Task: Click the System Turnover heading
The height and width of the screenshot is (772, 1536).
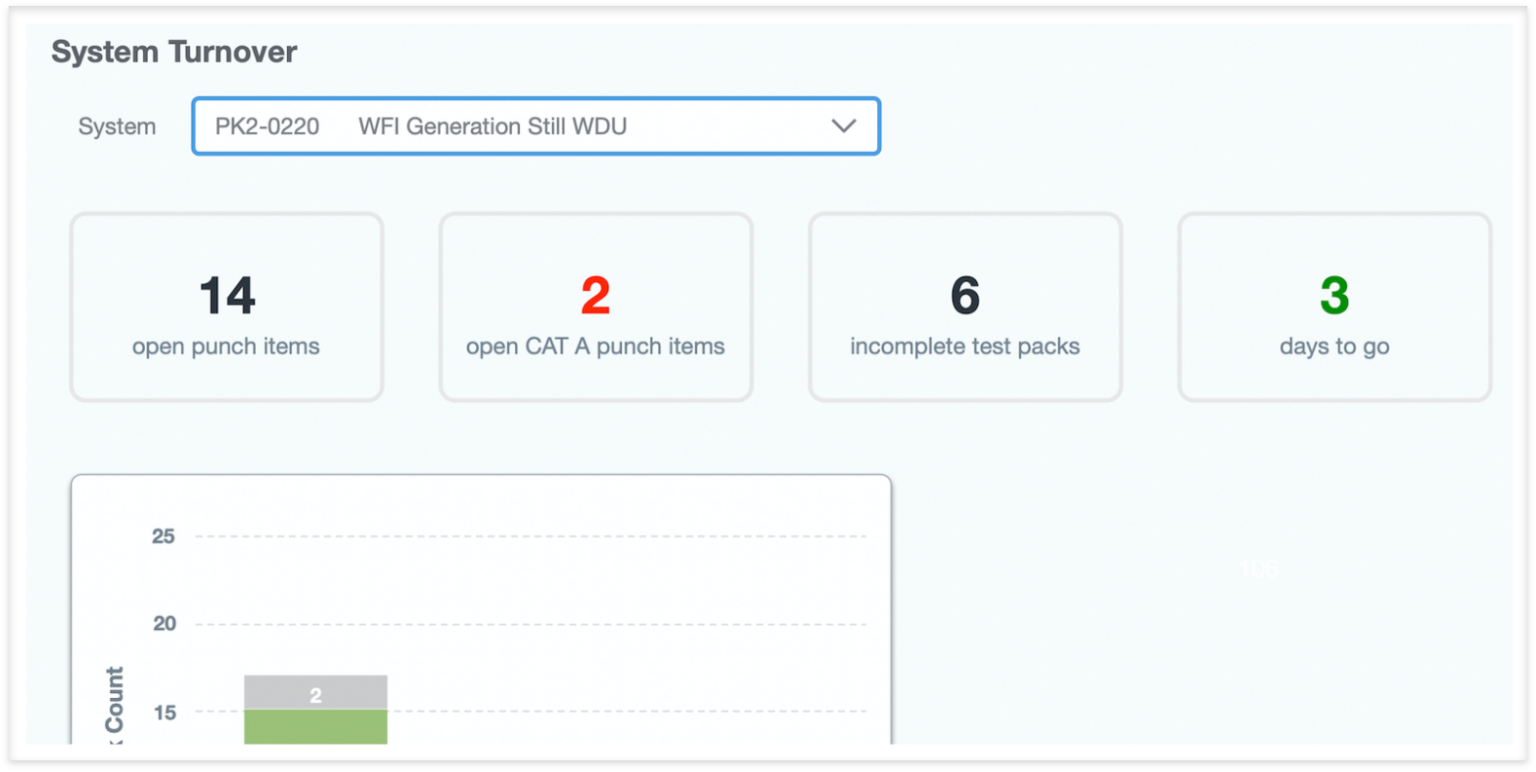Action: coord(174,52)
